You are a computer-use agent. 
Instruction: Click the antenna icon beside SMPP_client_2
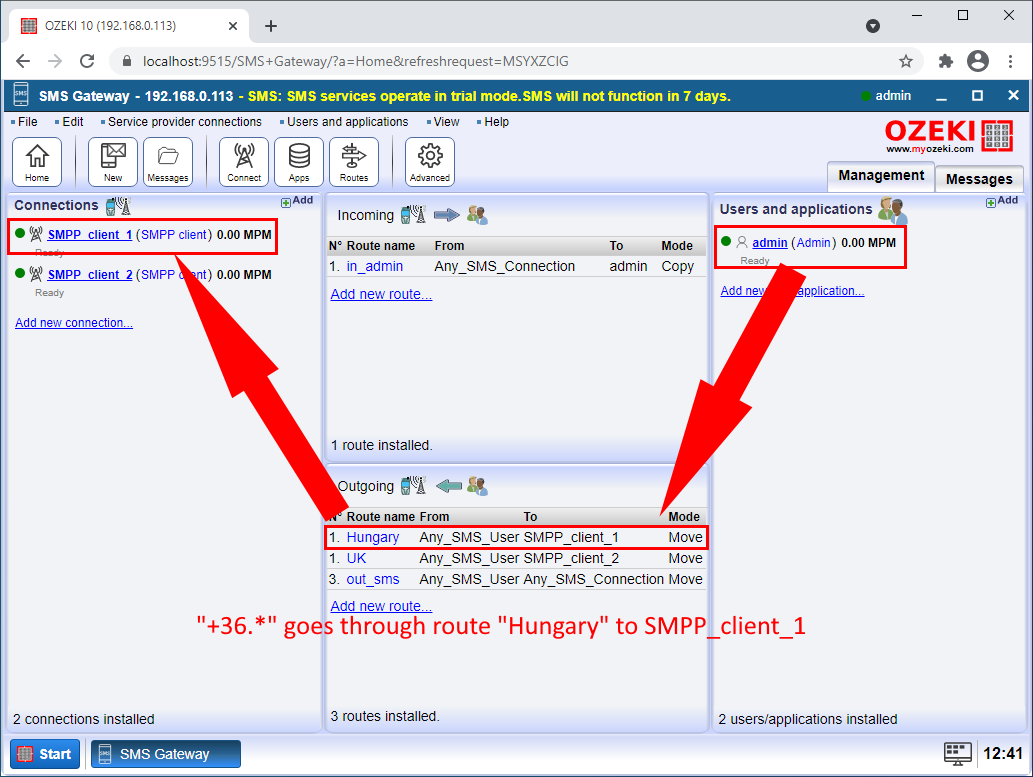pyautogui.click(x=36, y=273)
